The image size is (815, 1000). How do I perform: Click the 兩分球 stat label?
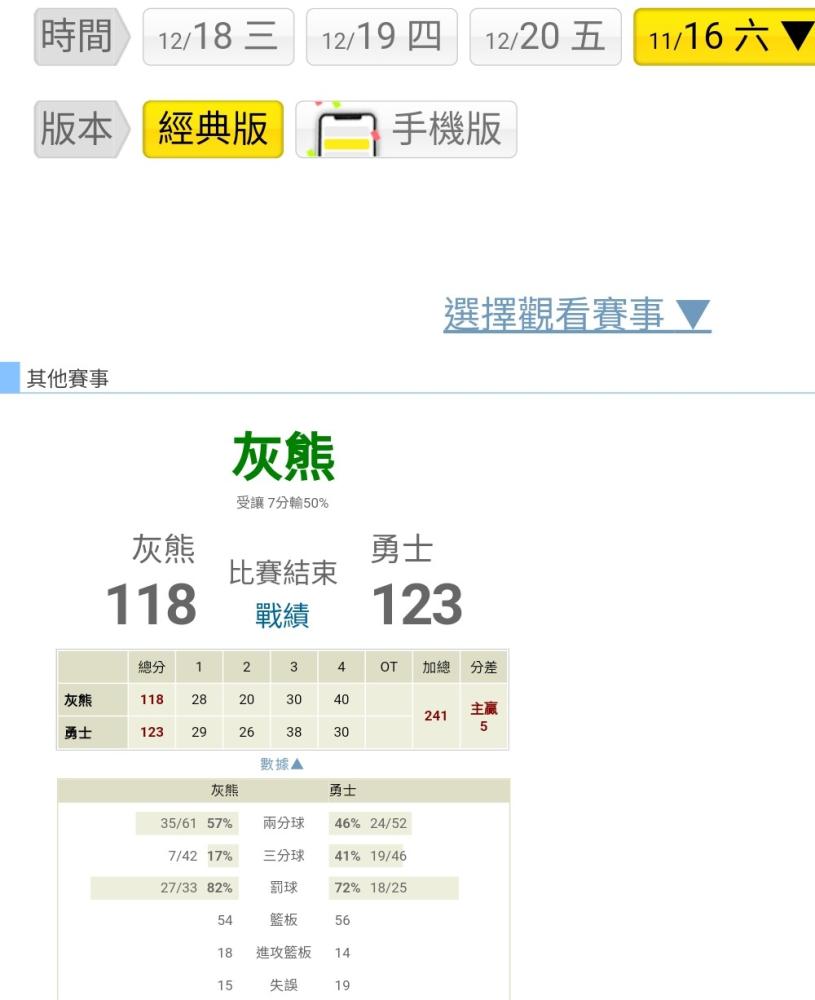(284, 823)
